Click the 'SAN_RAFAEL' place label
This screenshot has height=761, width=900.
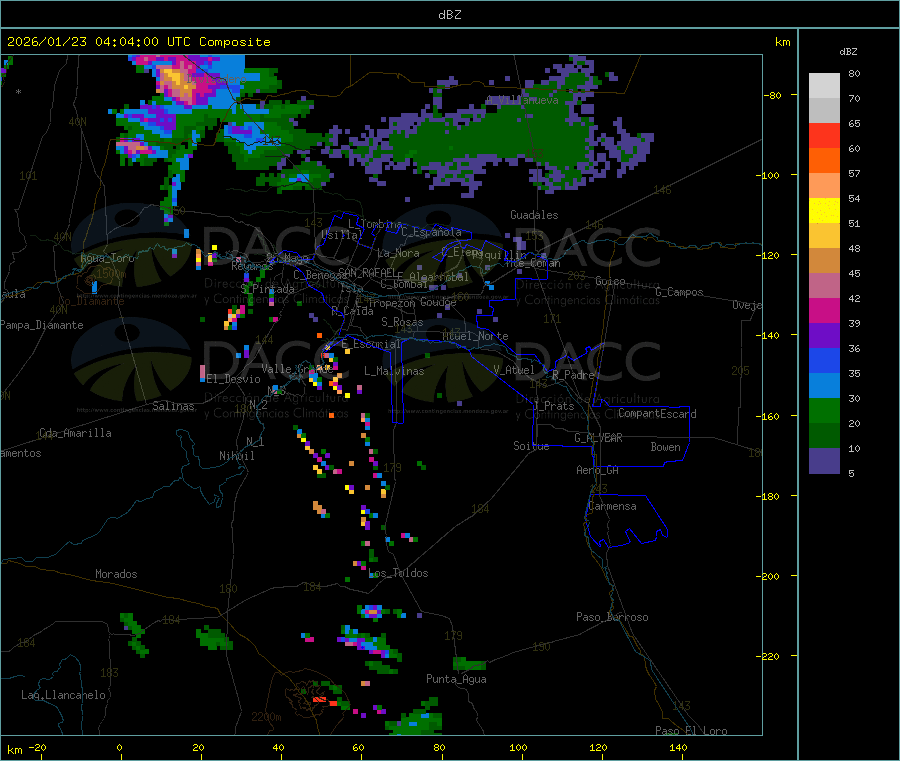click(x=367, y=272)
